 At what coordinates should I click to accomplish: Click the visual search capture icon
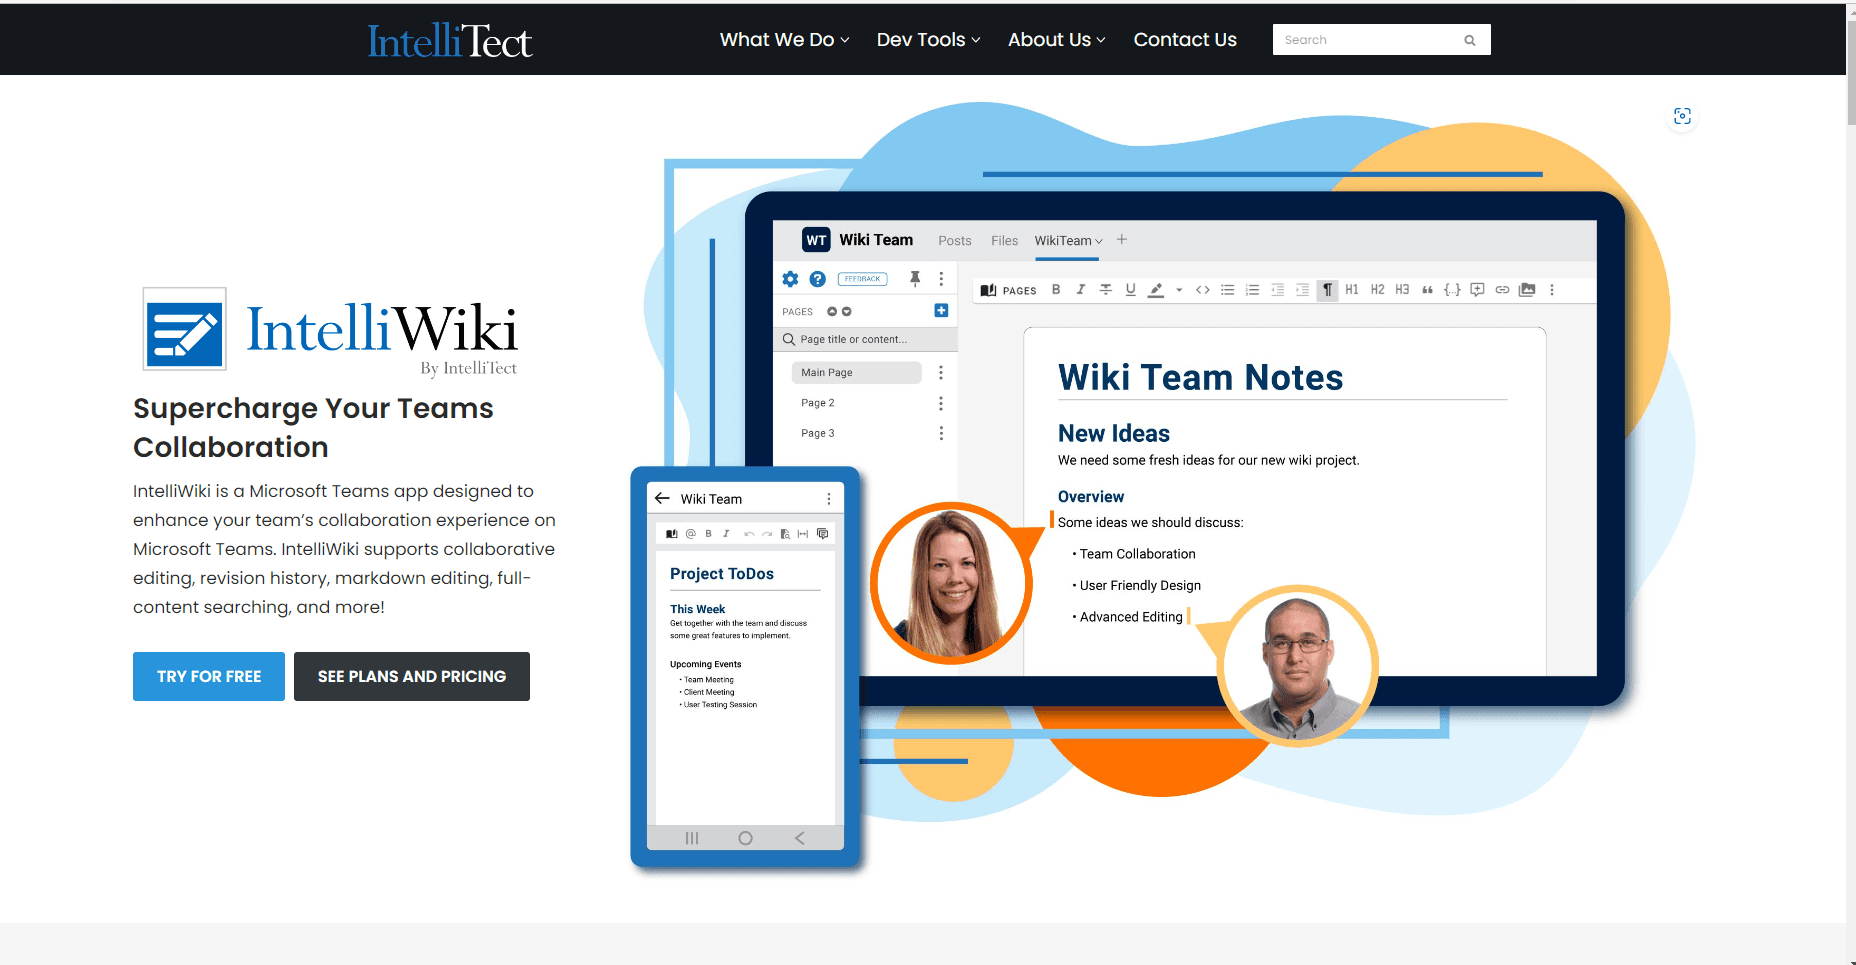click(x=1683, y=116)
